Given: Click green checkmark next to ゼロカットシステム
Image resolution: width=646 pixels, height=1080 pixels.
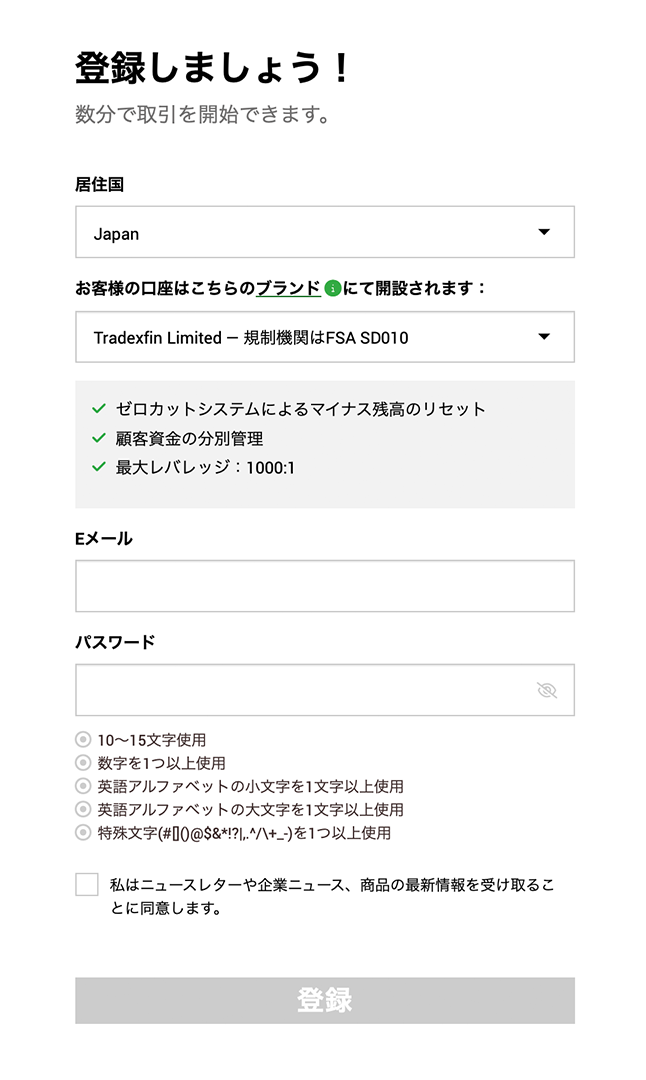Looking at the screenshot, I should [x=98, y=409].
